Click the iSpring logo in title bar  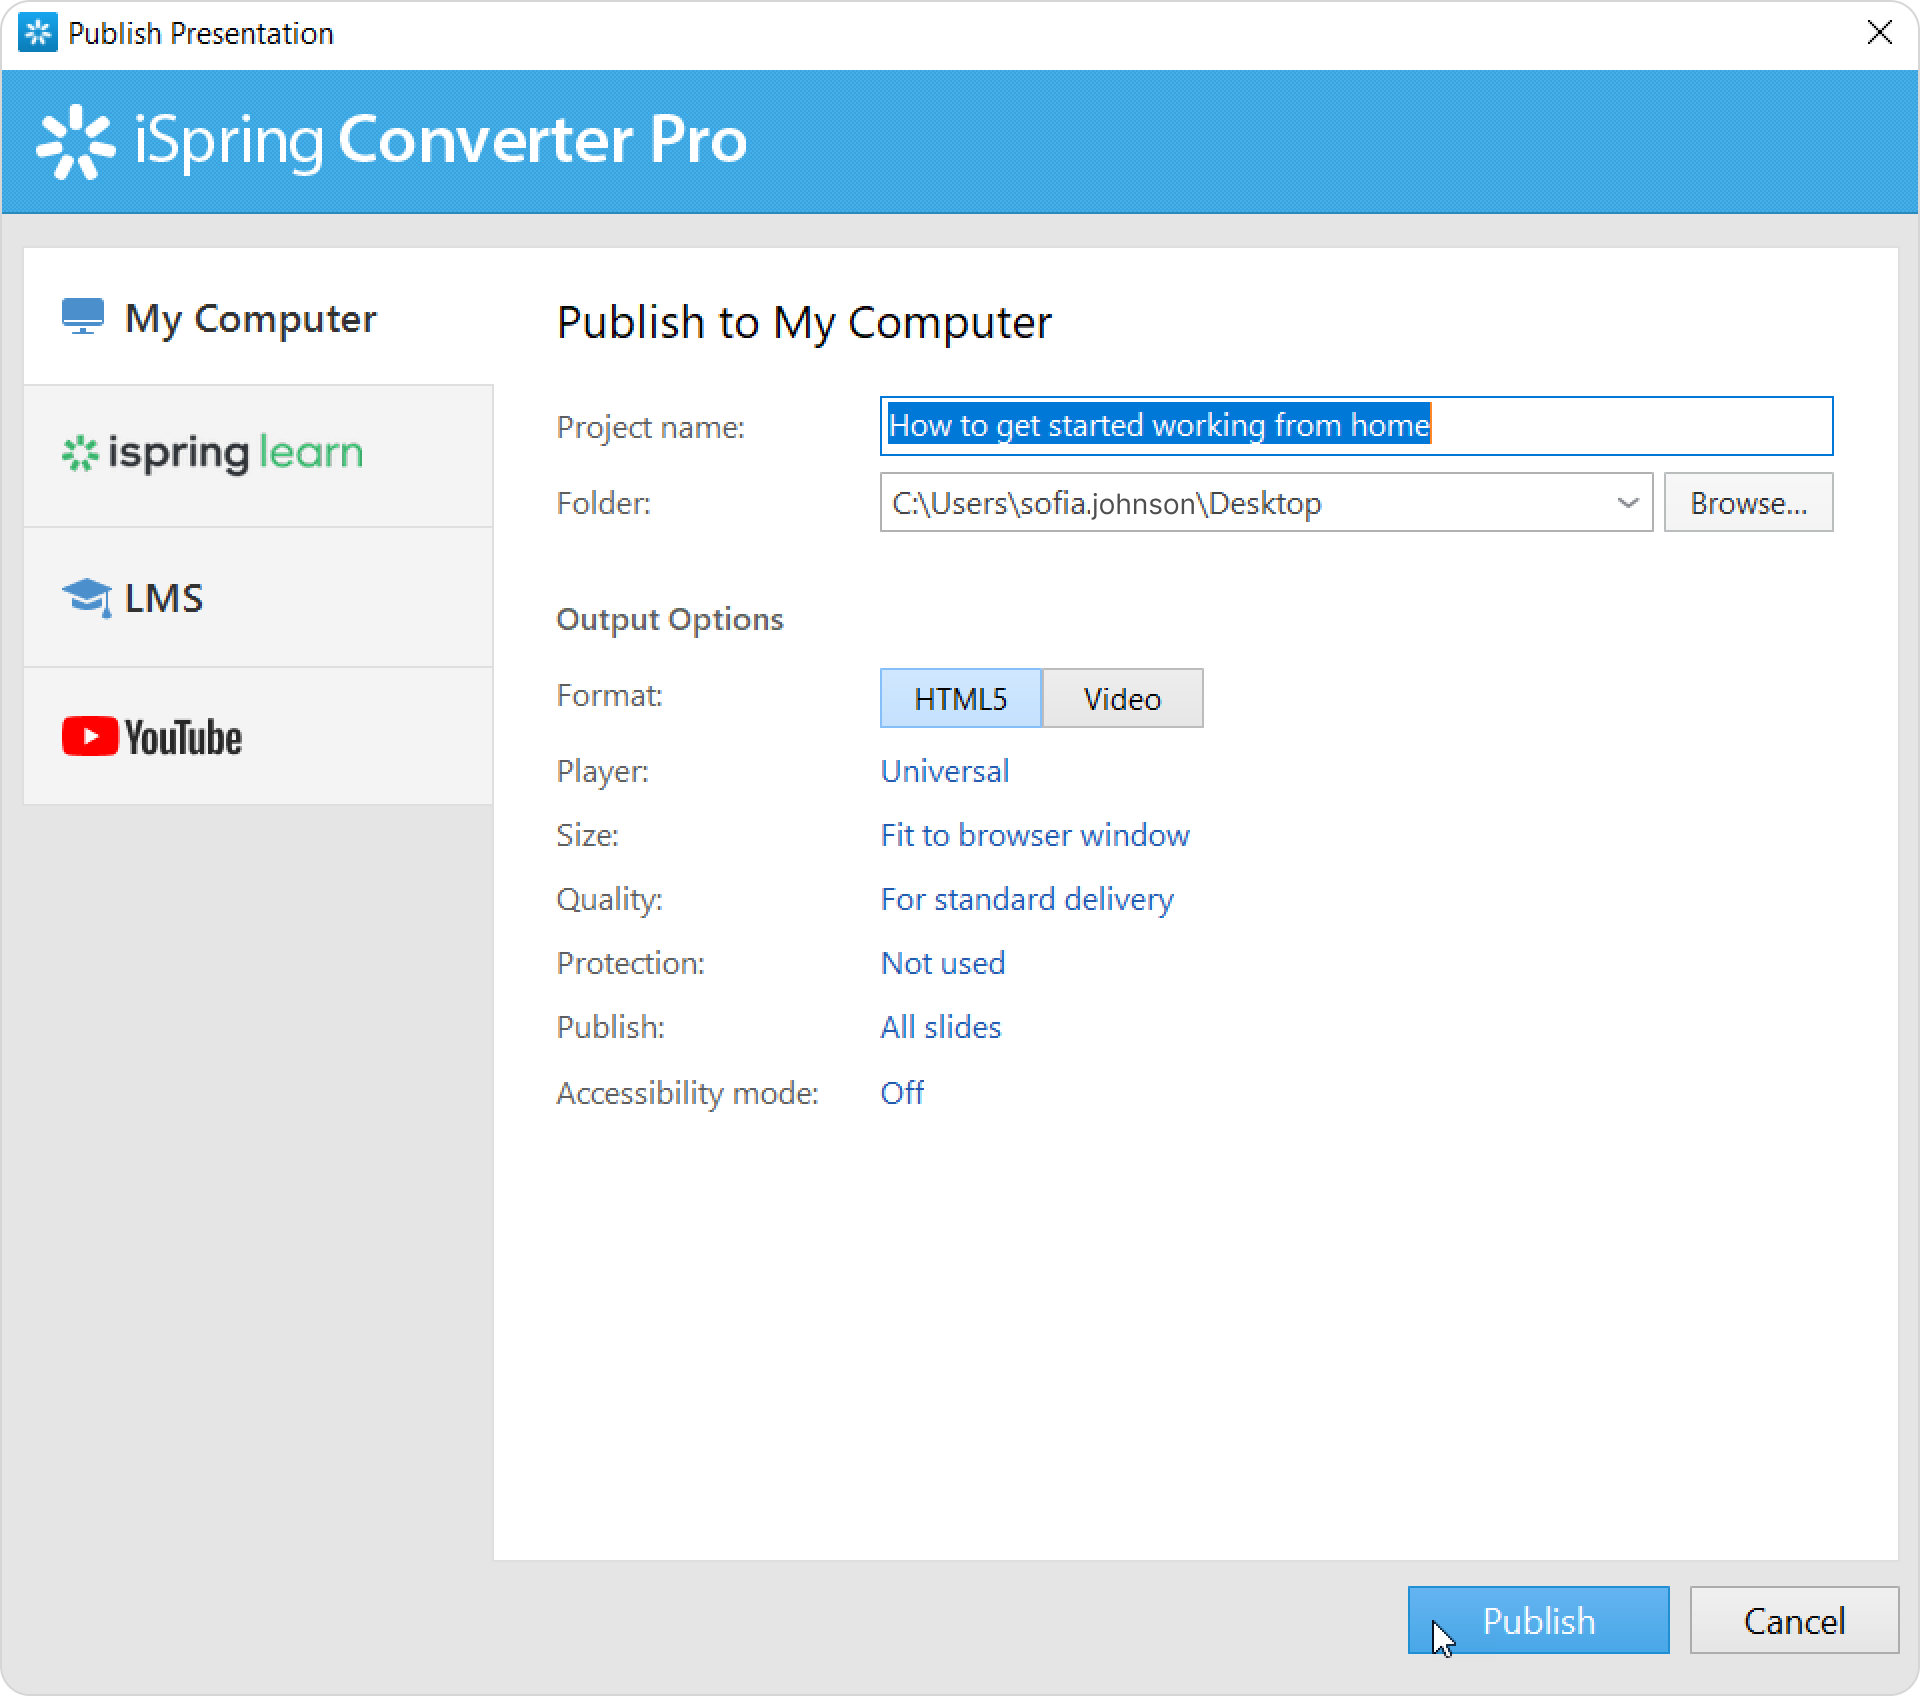[38, 33]
